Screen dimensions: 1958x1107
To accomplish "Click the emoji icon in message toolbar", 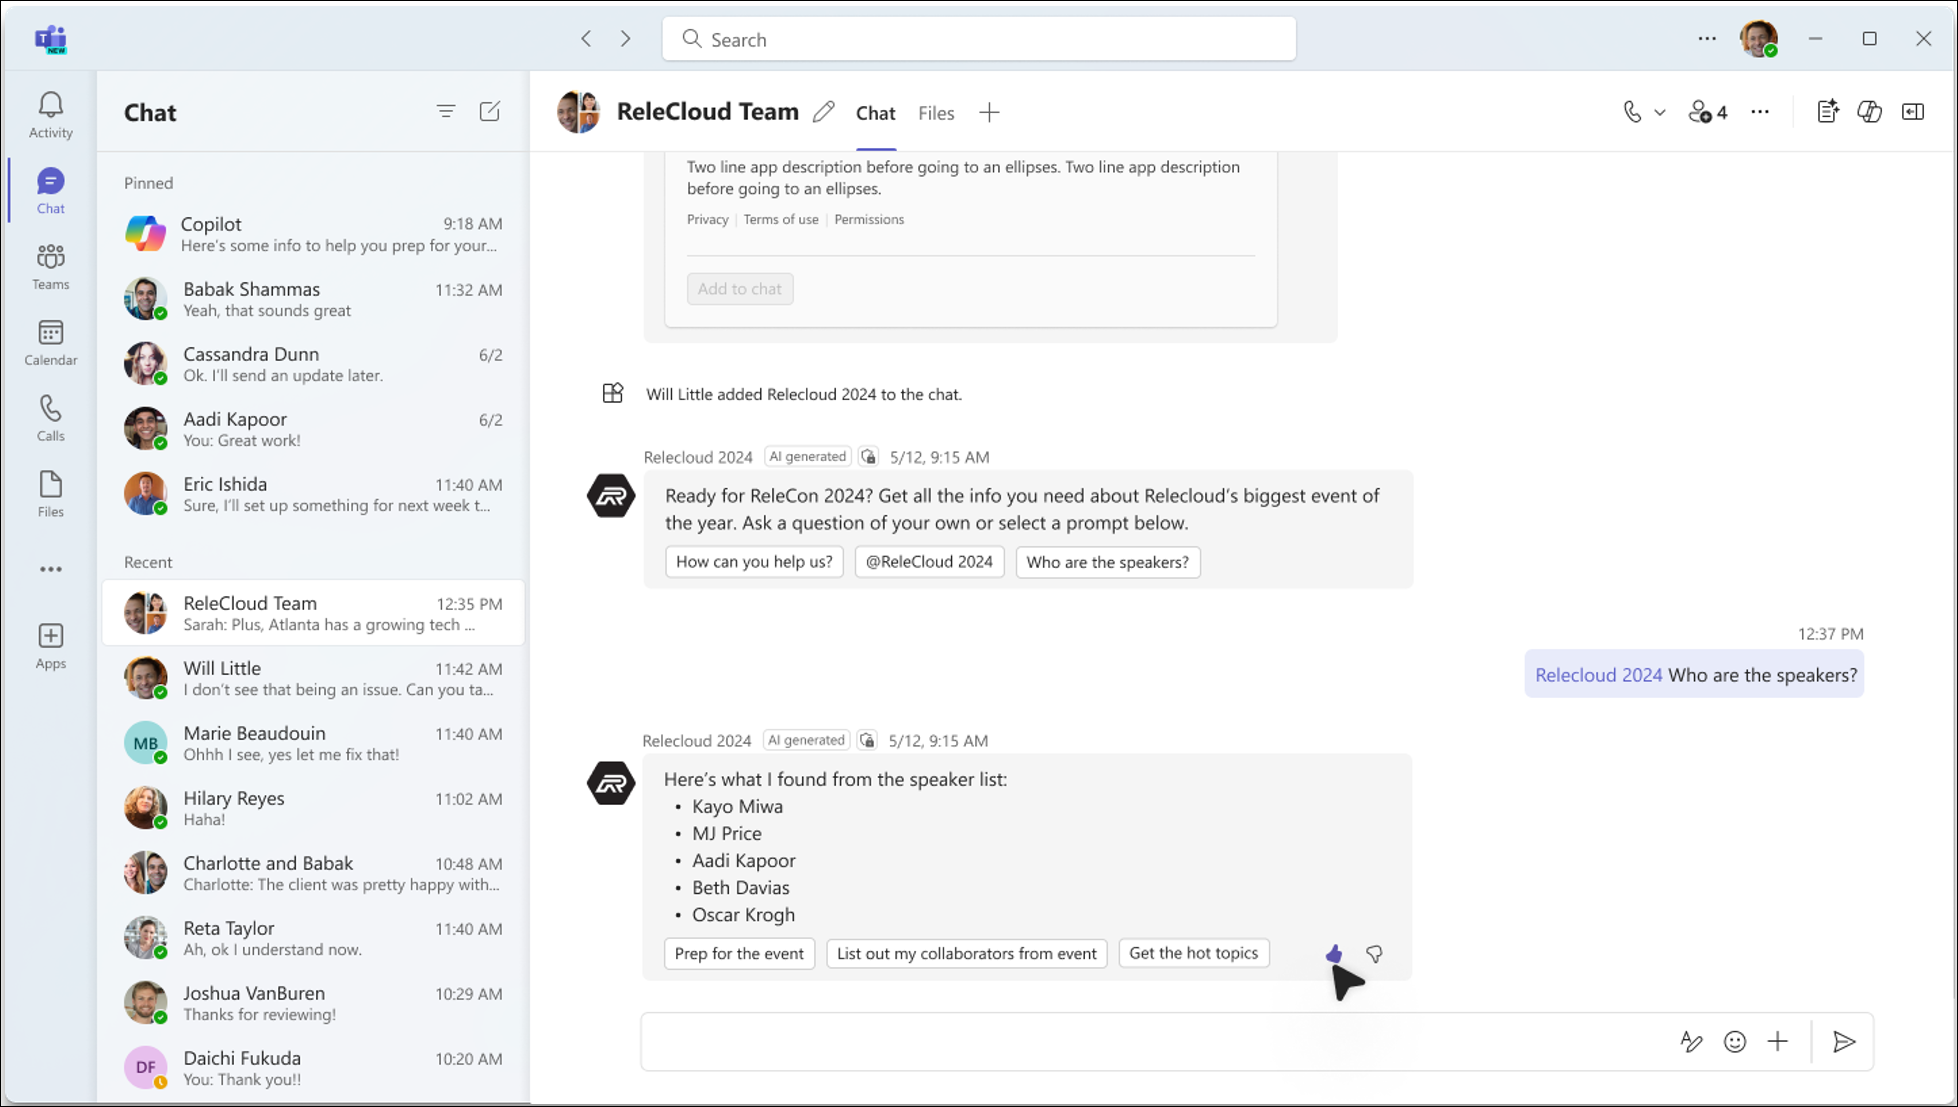I will point(1736,1041).
